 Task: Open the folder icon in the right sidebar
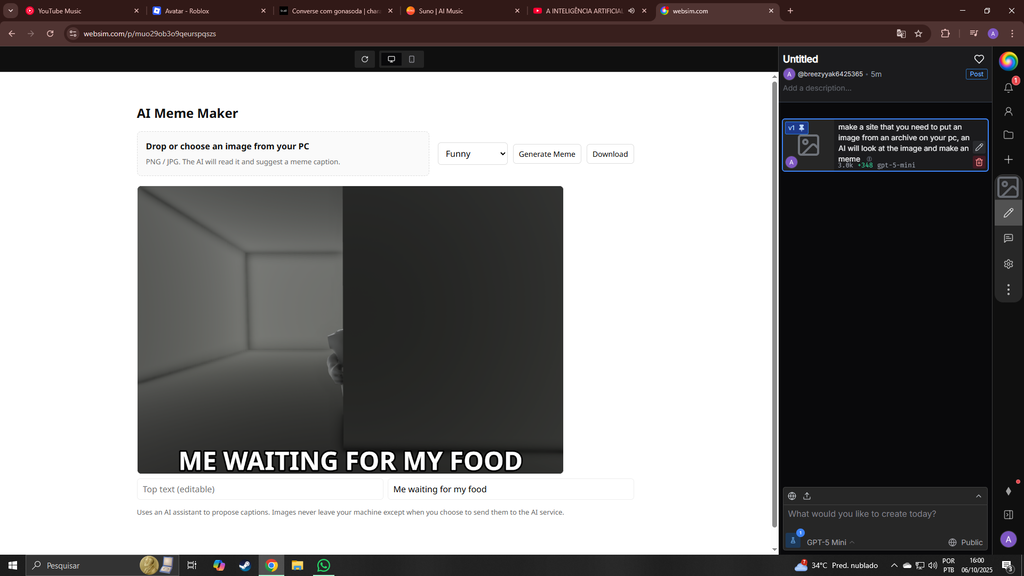[1008, 135]
